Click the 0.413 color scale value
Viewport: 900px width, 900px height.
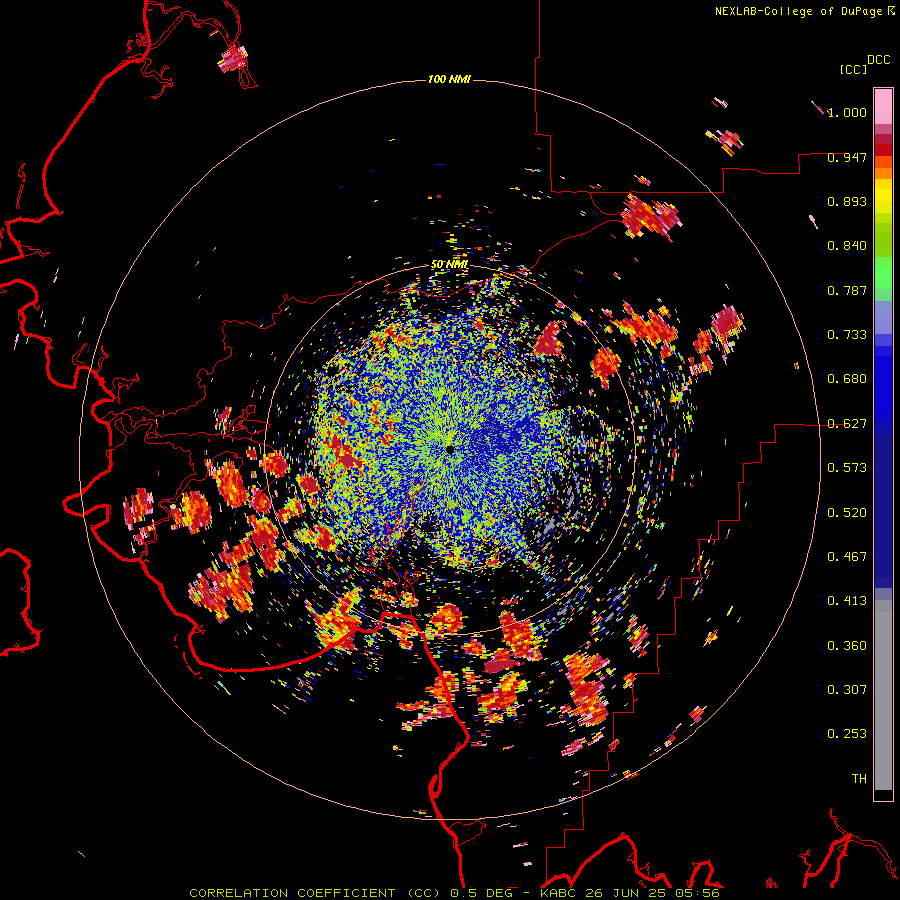coord(847,601)
